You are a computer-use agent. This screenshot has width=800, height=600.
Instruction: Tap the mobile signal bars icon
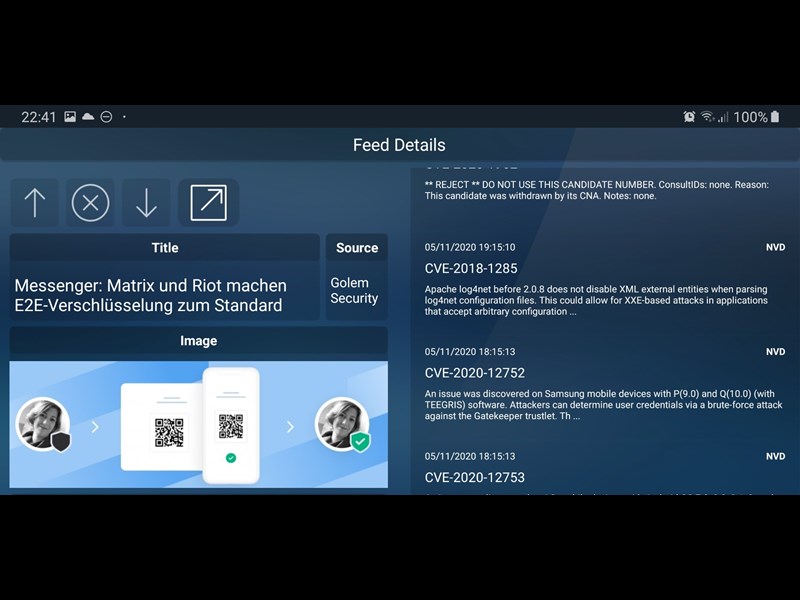click(x=722, y=117)
